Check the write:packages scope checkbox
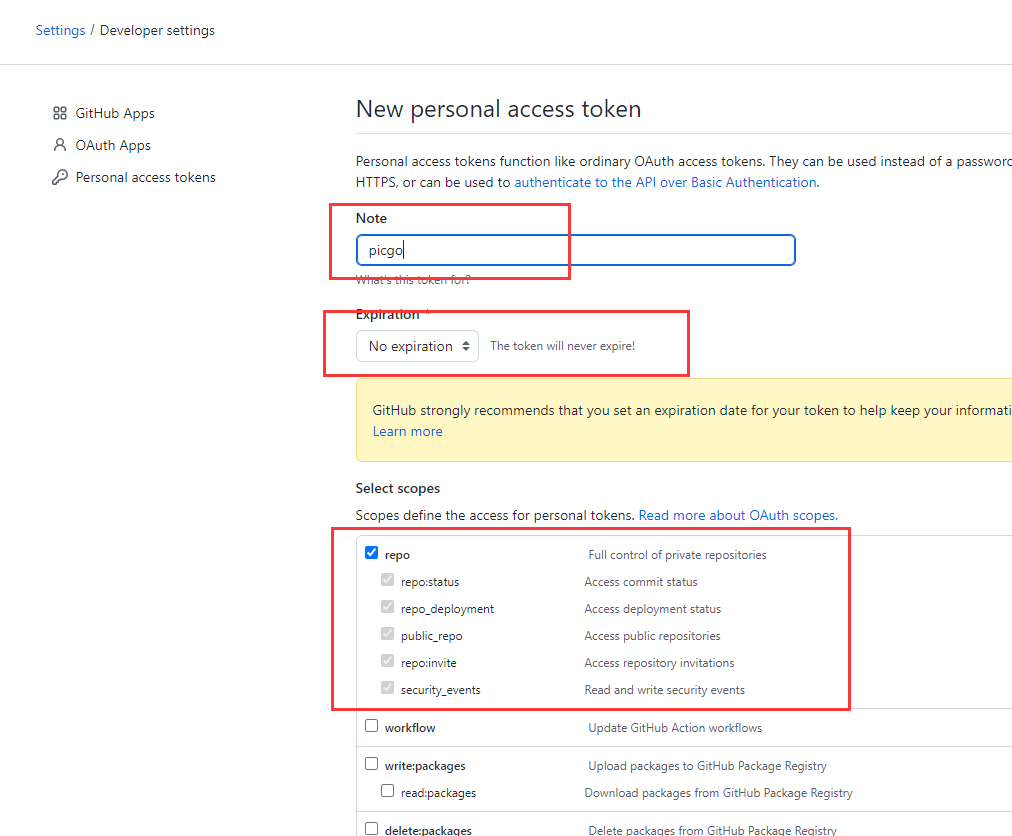 click(372, 764)
